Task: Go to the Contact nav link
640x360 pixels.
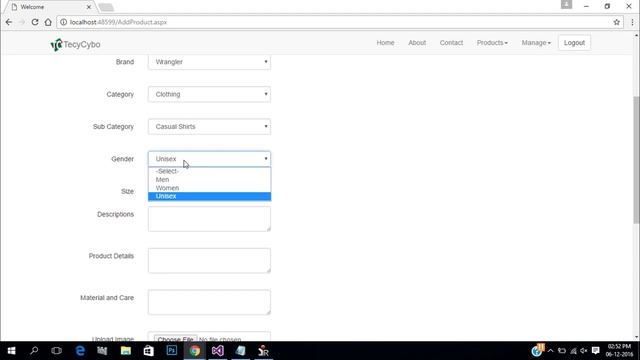Action: point(451,43)
